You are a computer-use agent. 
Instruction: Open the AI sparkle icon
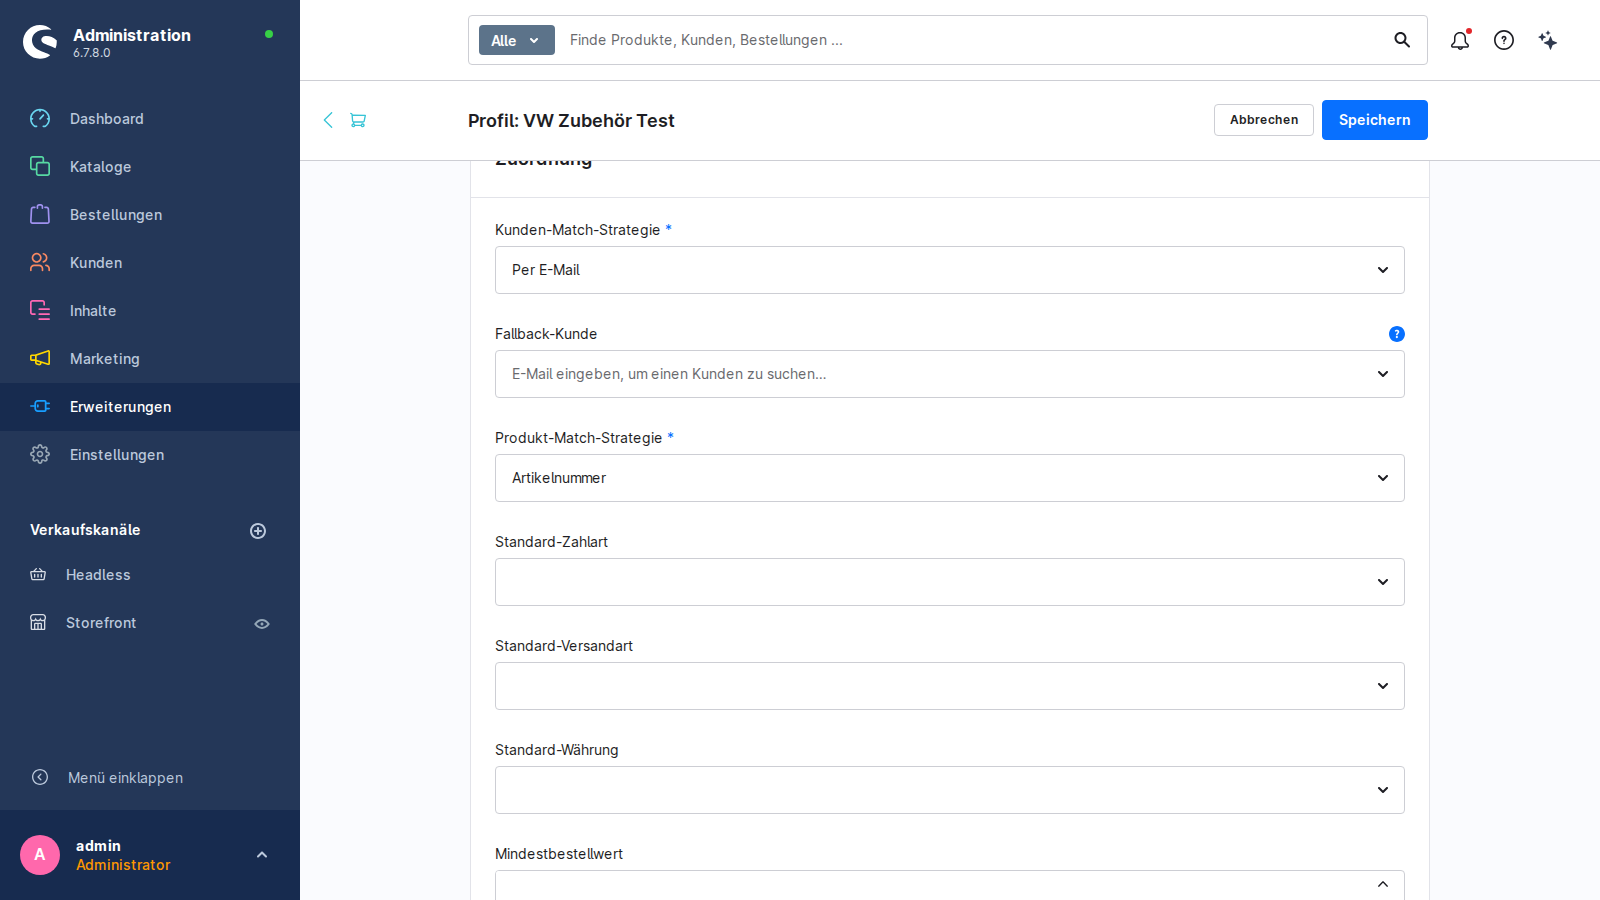coord(1548,40)
